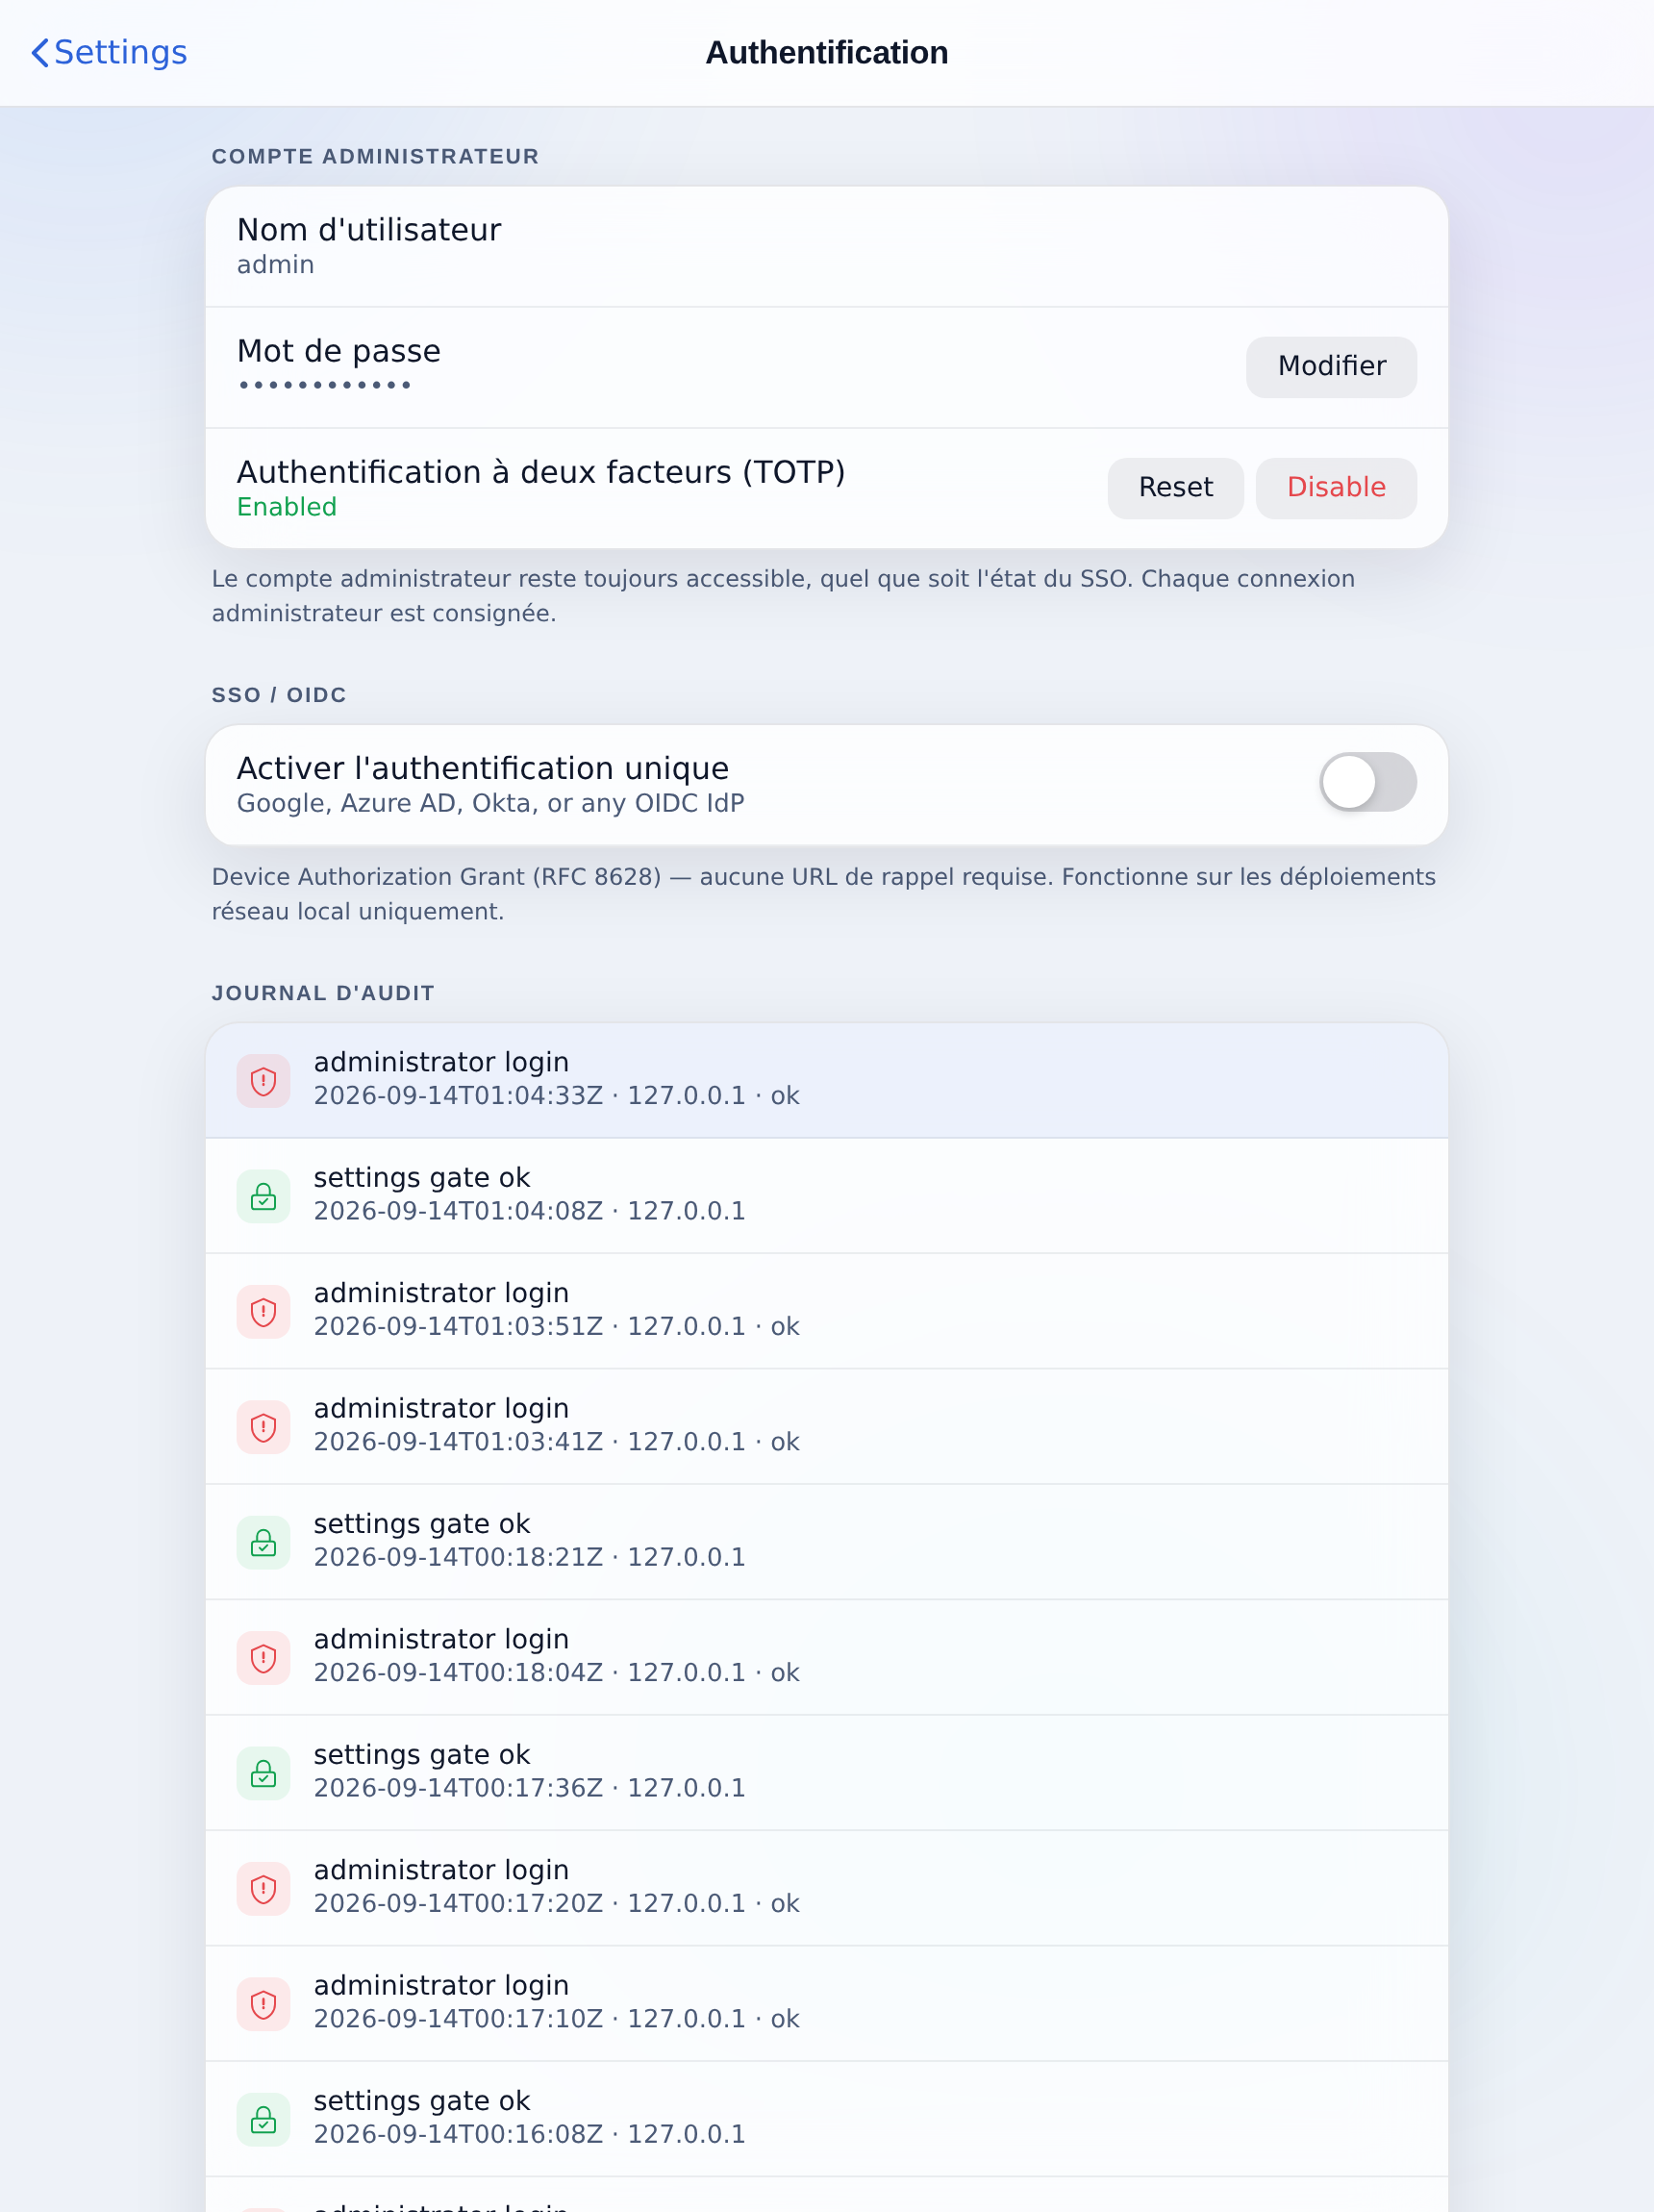This screenshot has height=2212, width=1654.
Task: Open the highlighted administrator login 01:04:33Z row
Action: (x=827, y=1080)
